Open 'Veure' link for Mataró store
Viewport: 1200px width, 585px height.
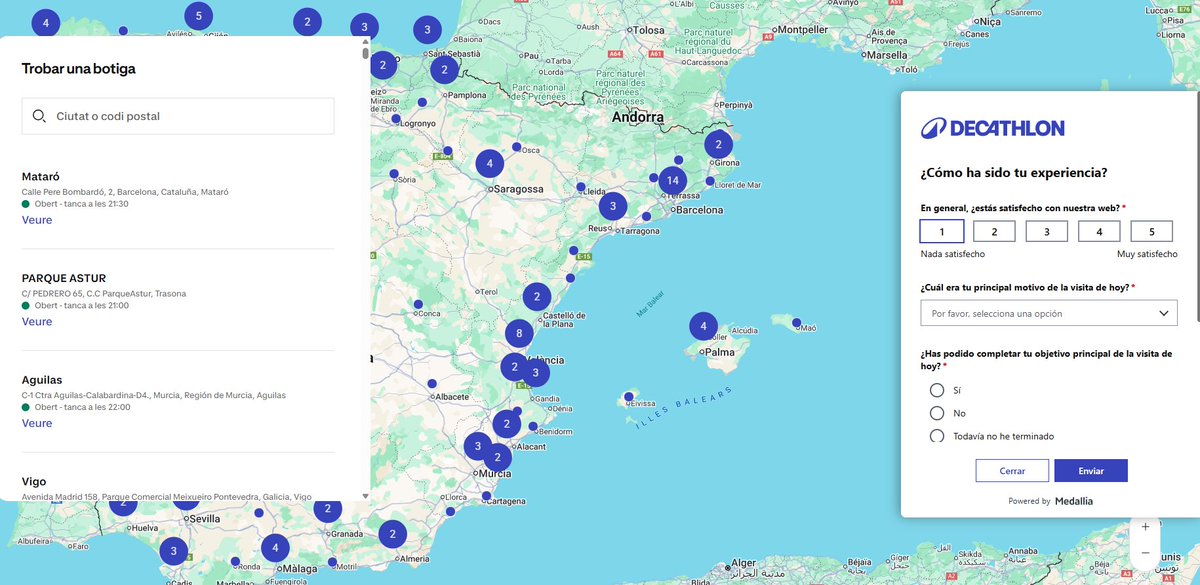[37, 220]
